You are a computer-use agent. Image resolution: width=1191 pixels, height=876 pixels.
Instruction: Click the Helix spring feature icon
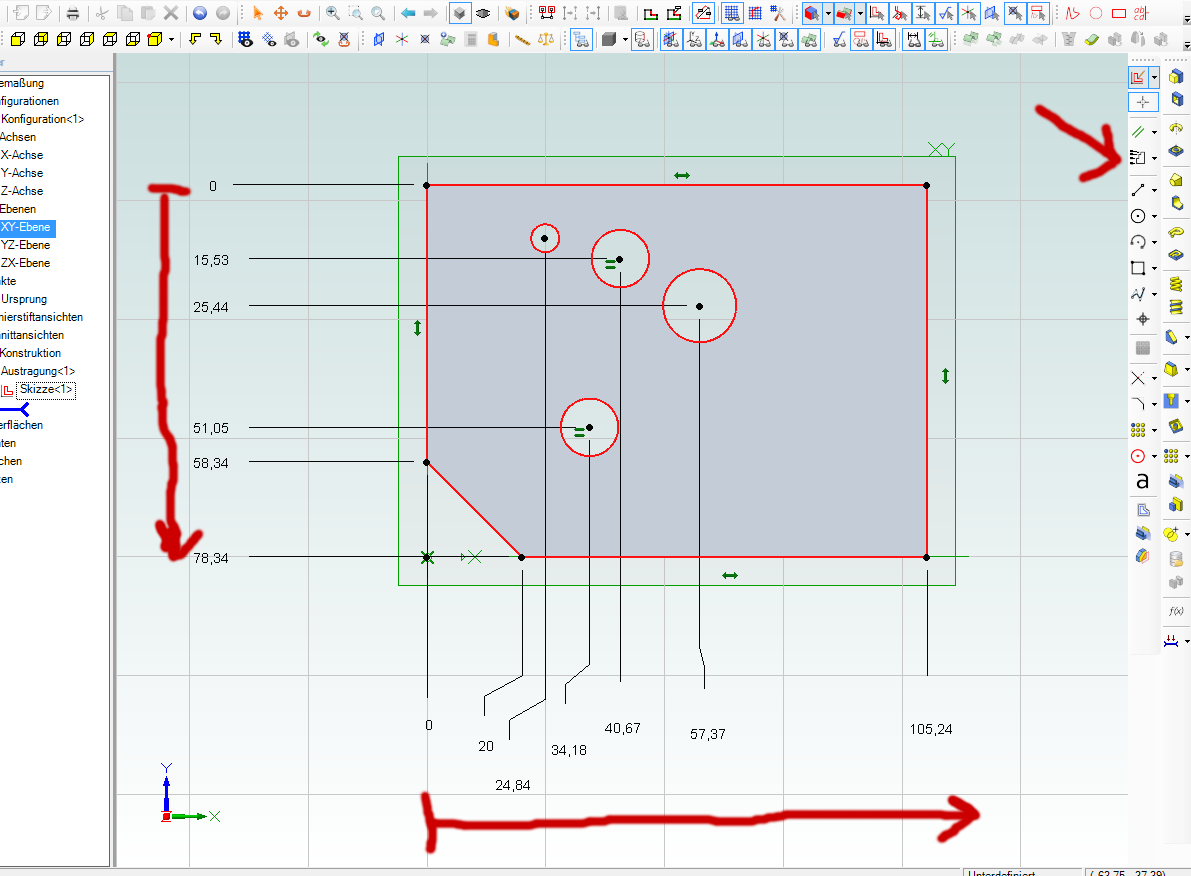point(1176,284)
